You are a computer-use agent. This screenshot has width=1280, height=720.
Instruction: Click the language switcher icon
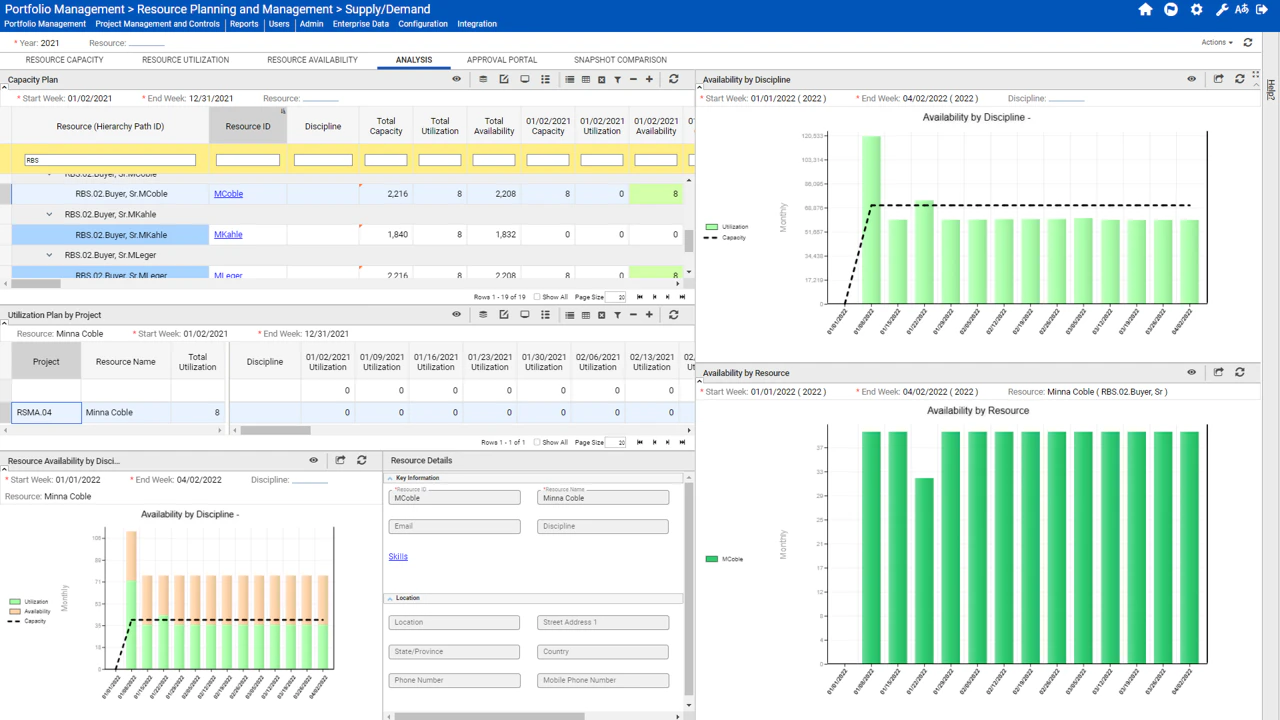coord(1244,8)
